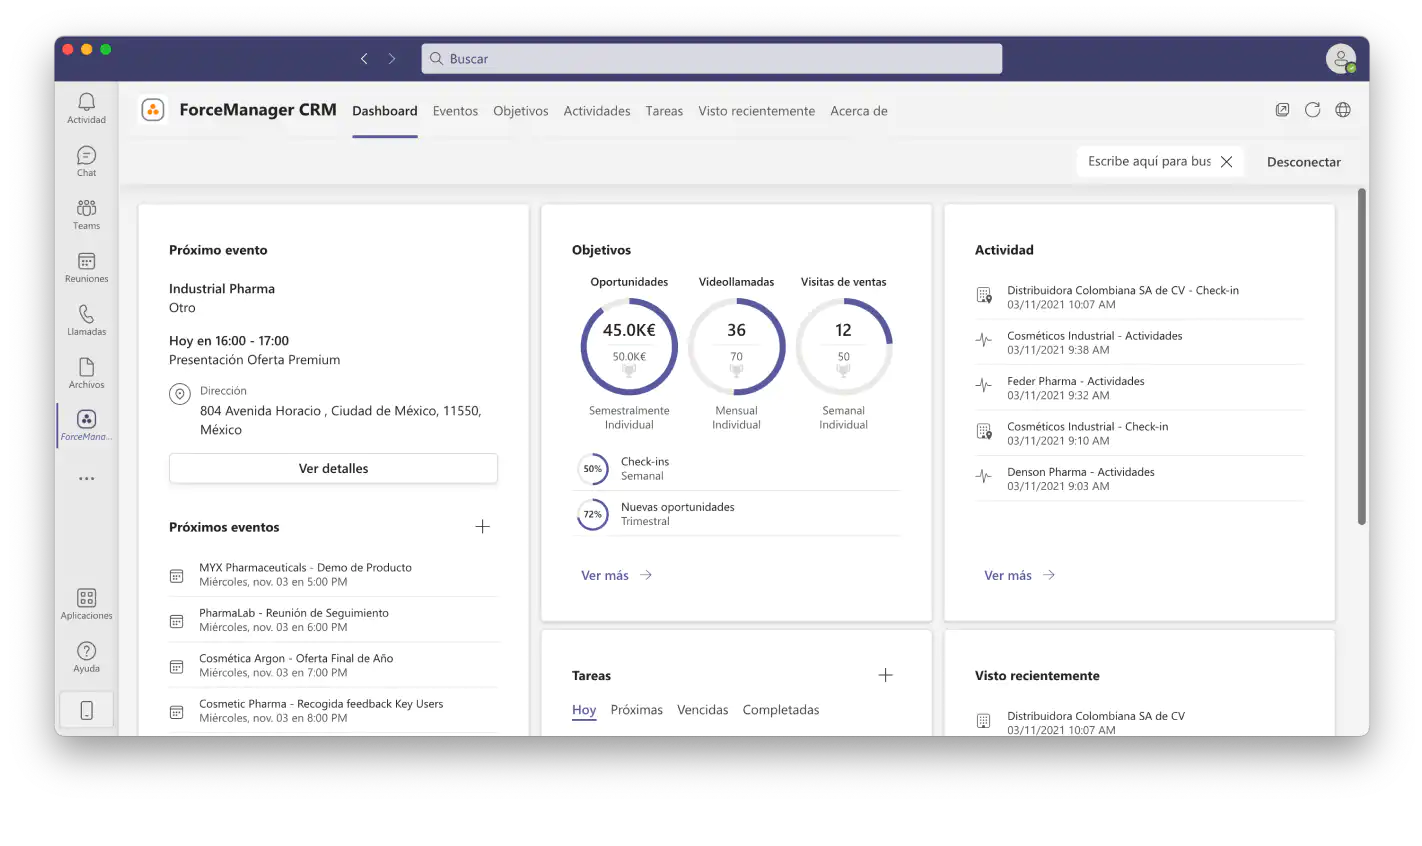Click the Industrial Pharma event title
Viewport: 1422px width, 846px height.
click(222, 288)
